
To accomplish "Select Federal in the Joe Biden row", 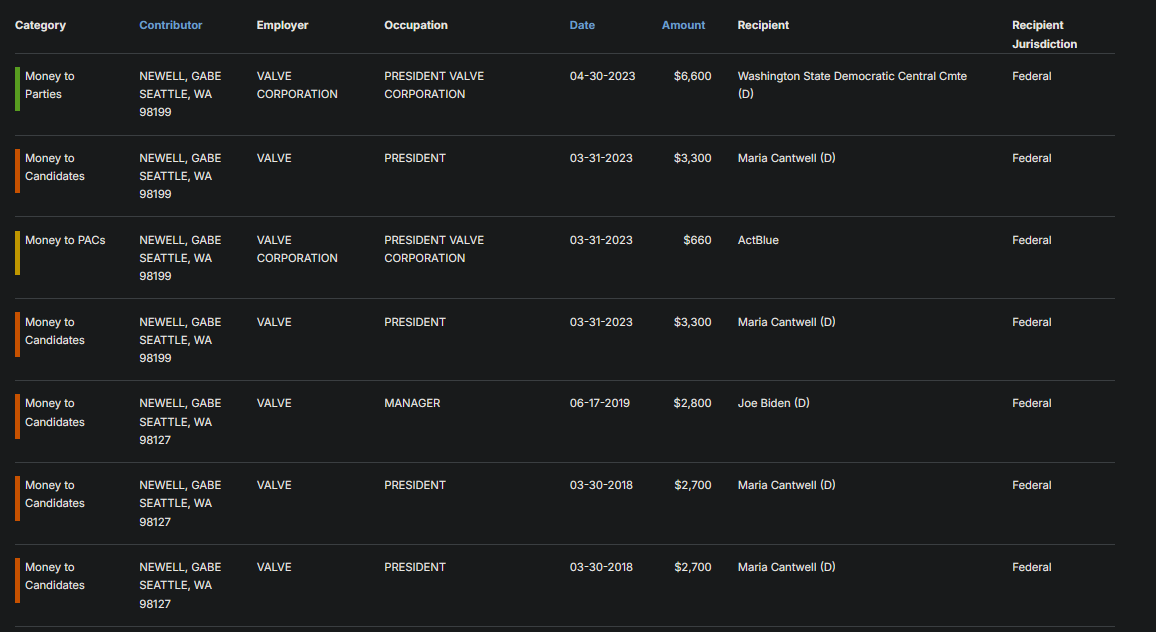I will (1031, 403).
